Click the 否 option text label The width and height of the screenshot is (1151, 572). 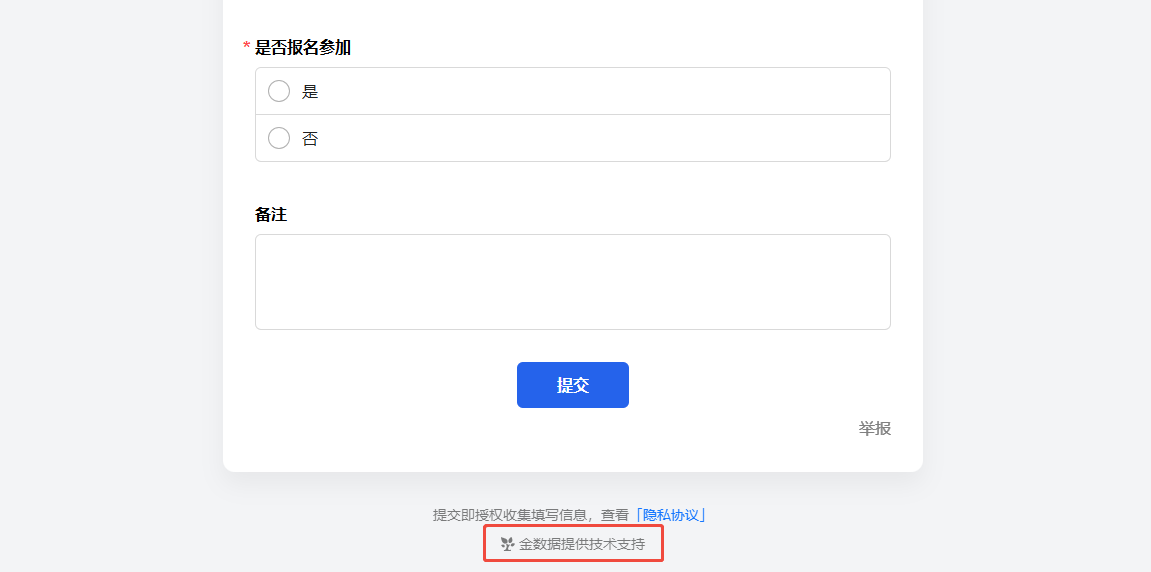pyautogui.click(x=310, y=139)
